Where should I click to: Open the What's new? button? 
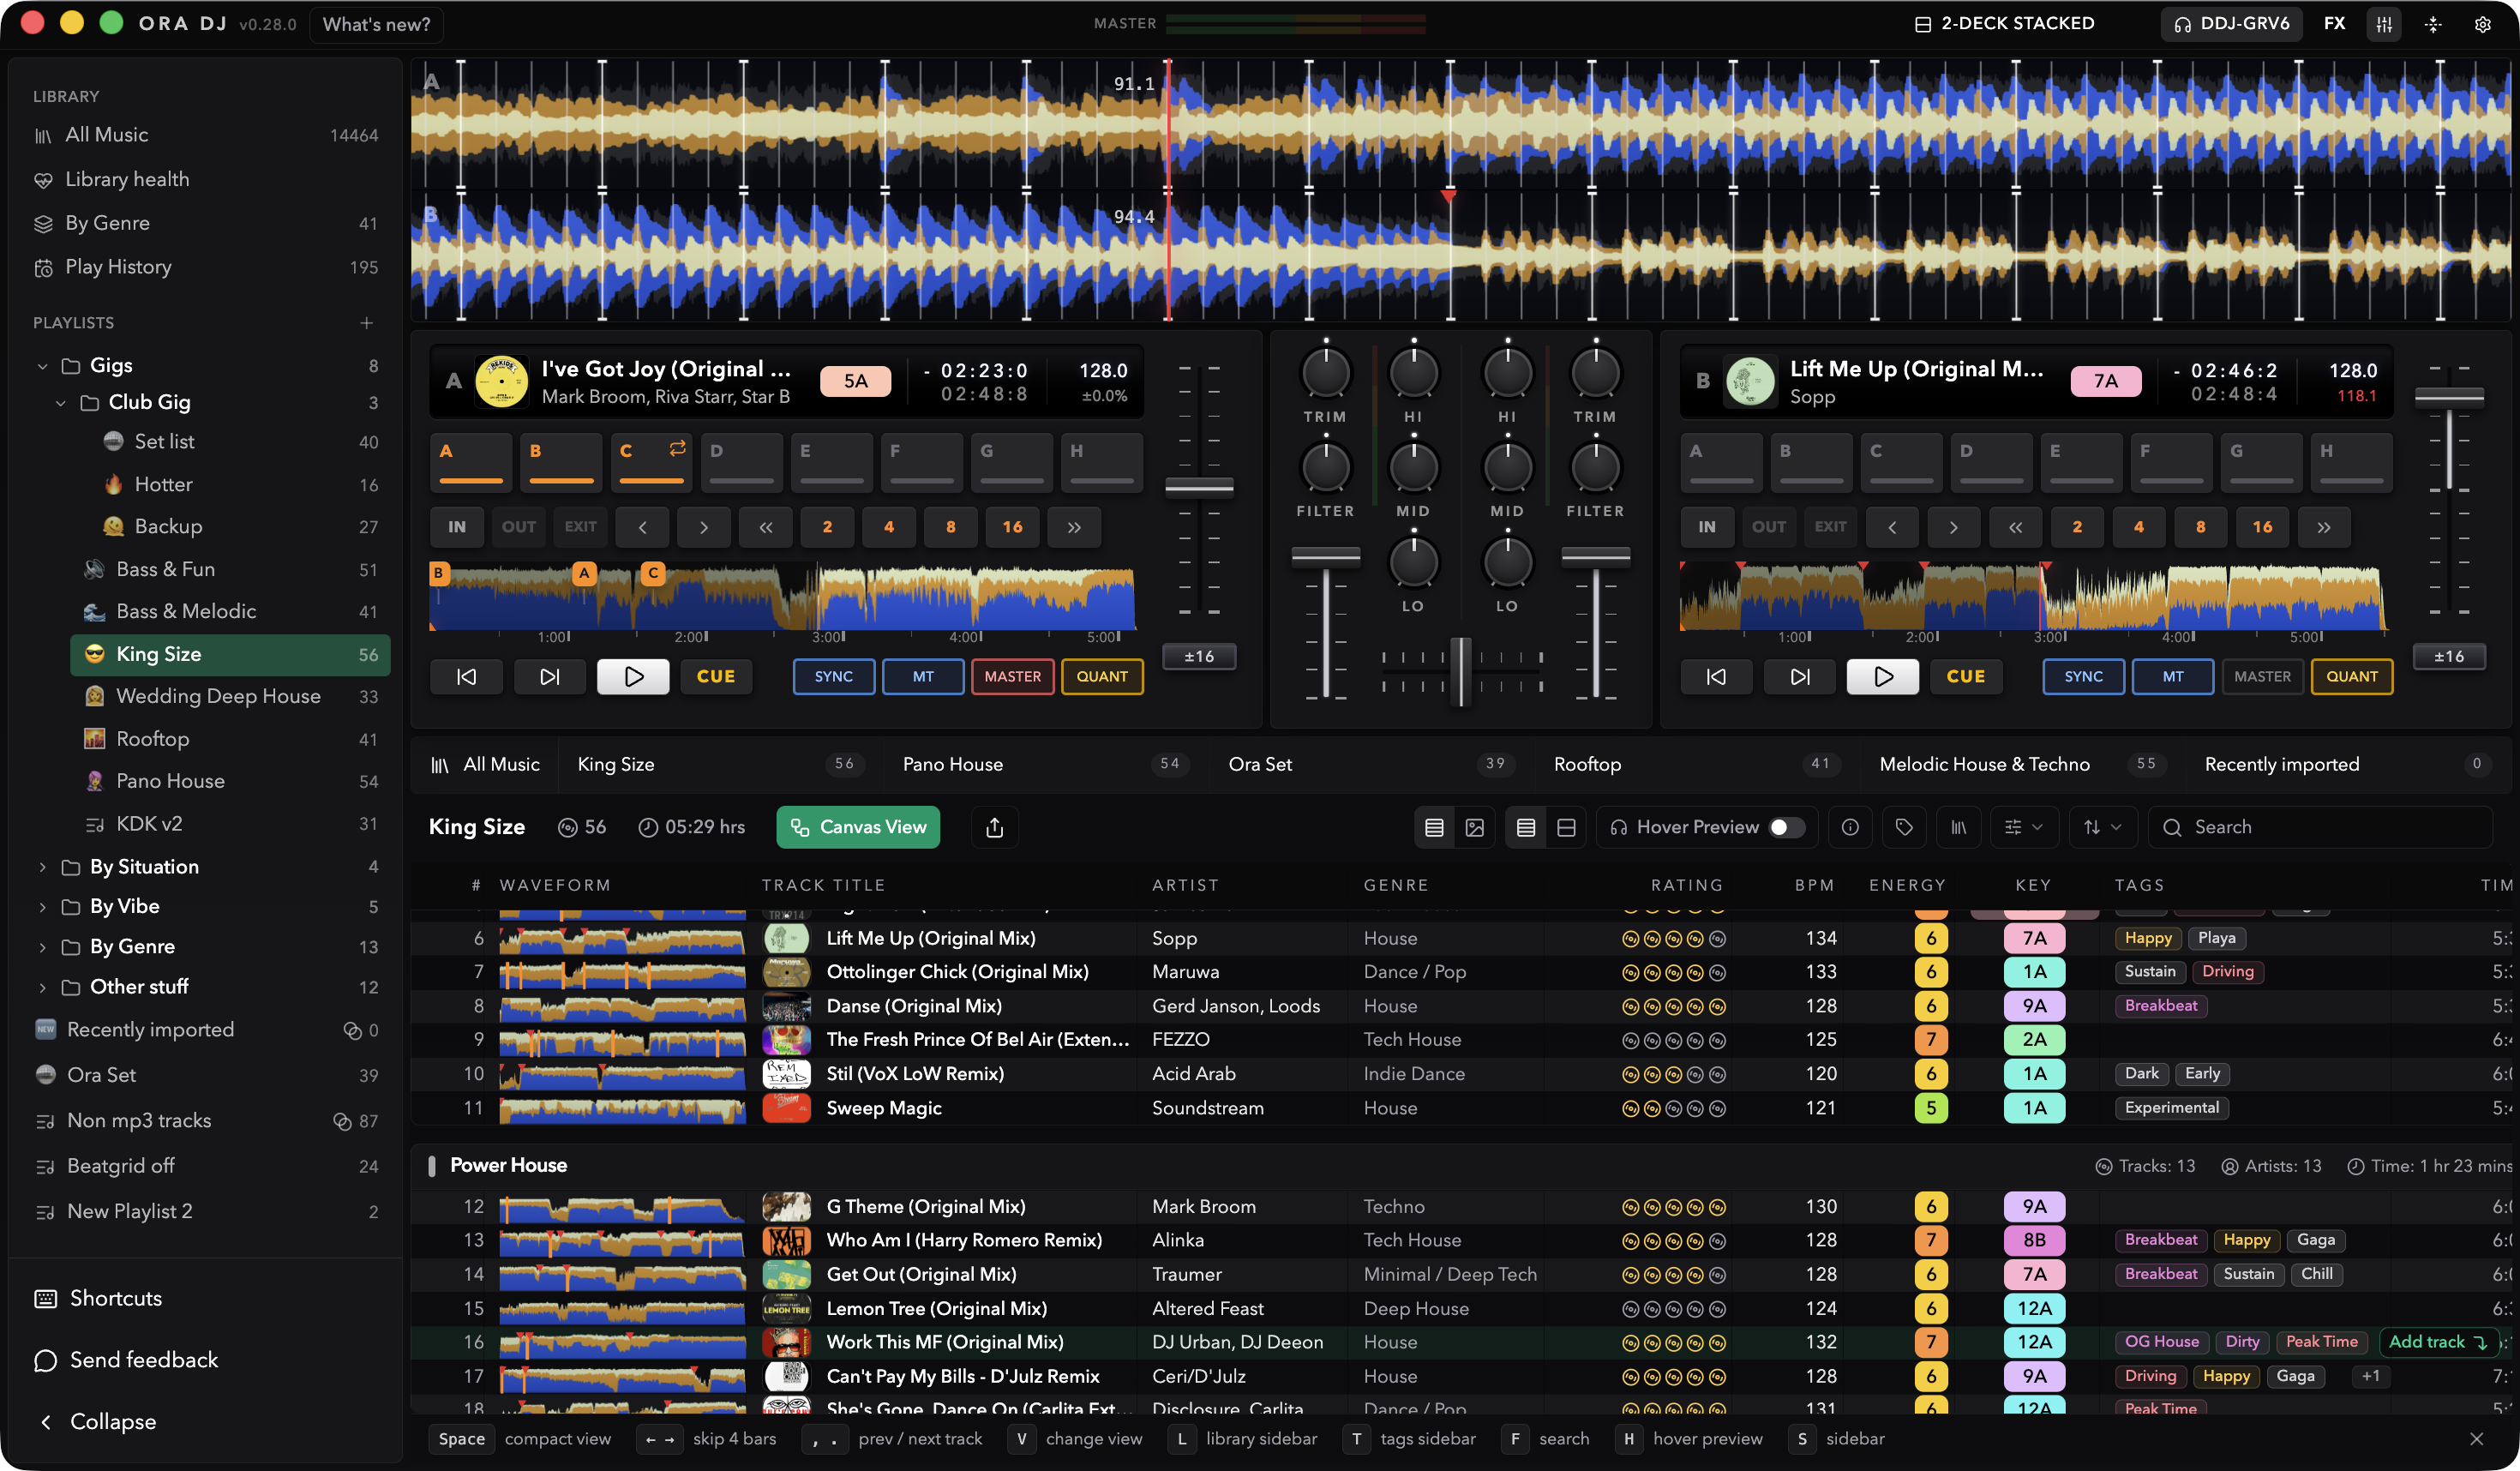376,24
